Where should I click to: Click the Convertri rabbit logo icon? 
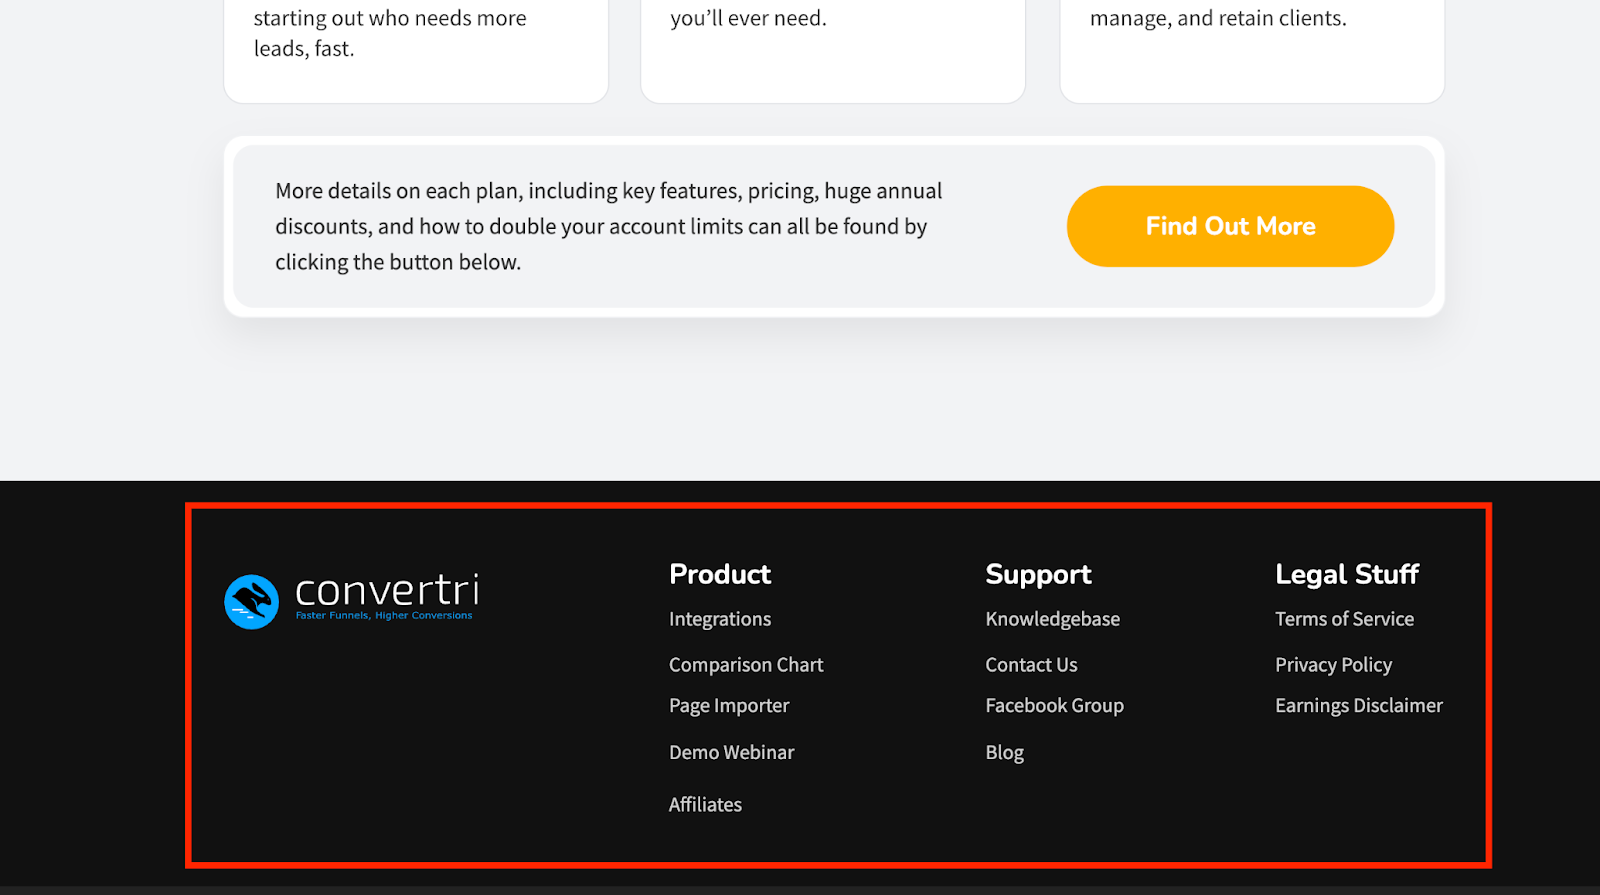[251, 602]
